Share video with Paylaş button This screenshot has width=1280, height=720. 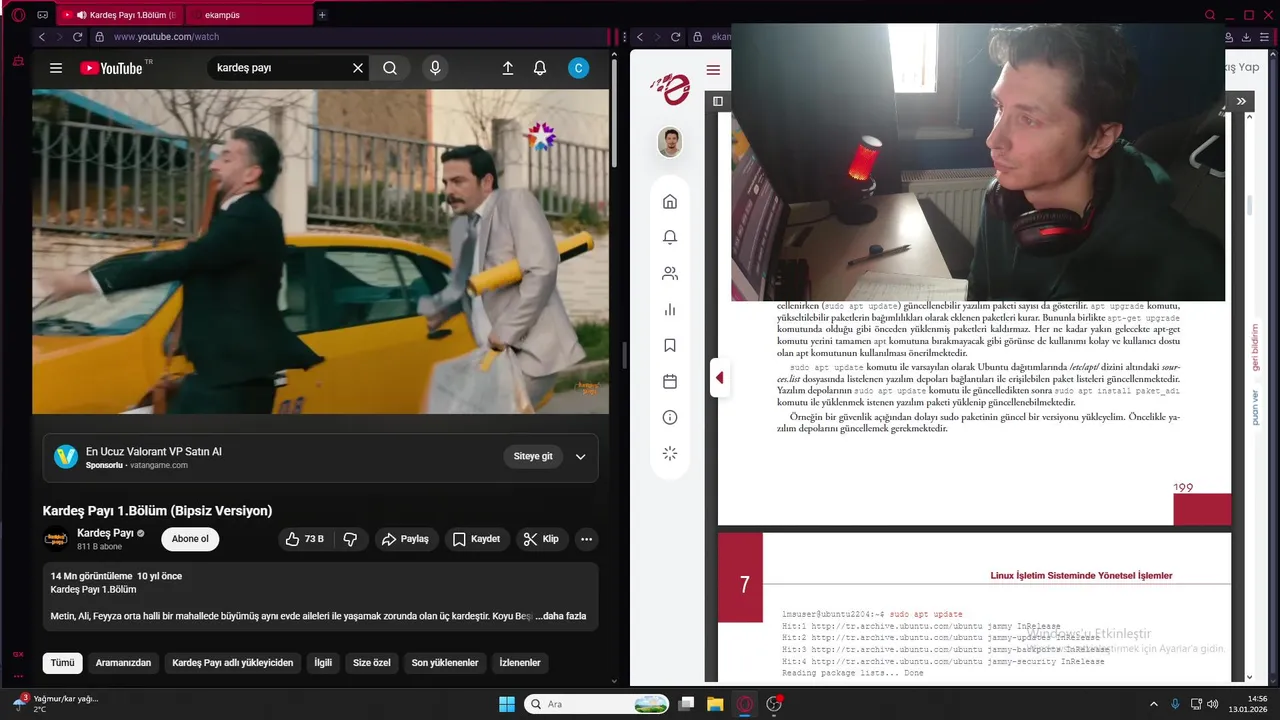pos(405,539)
